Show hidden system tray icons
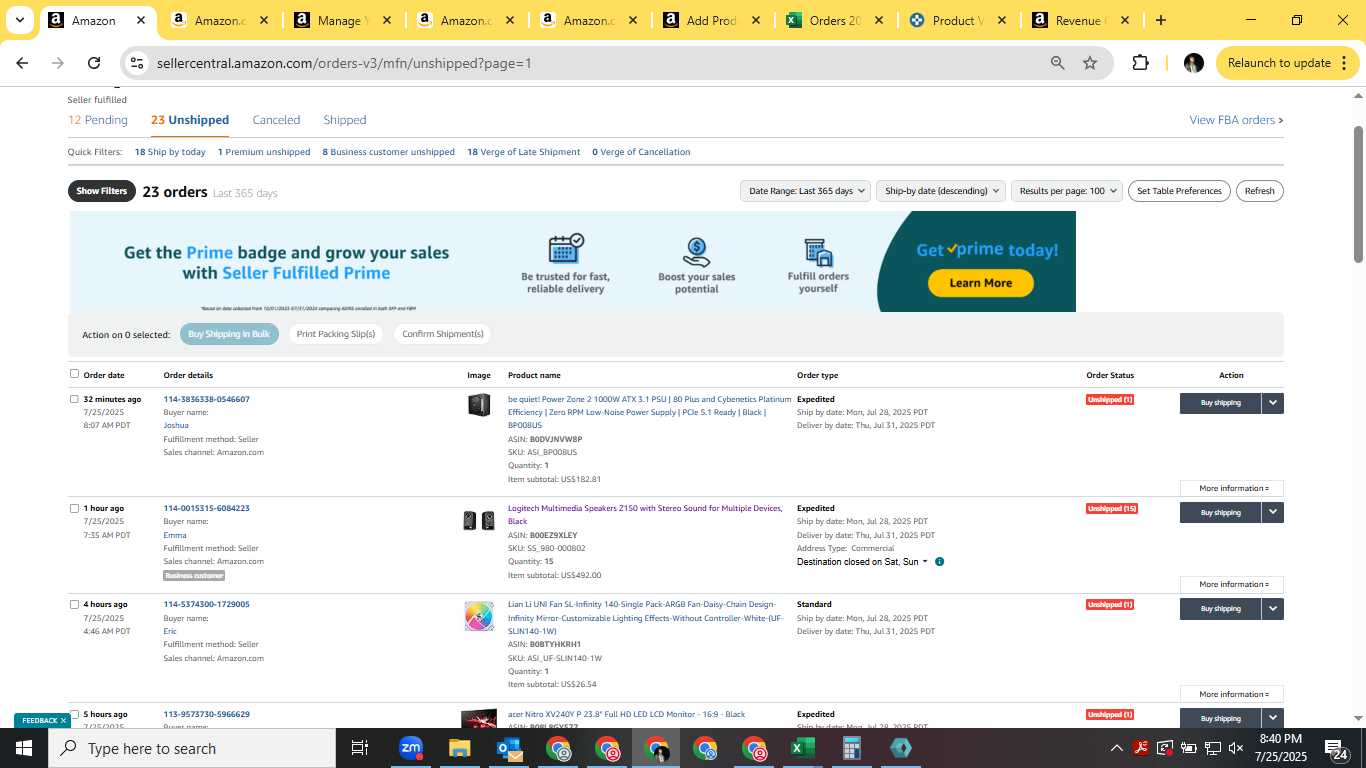The image size is (1366, 768). click(x=1116, y=748)
